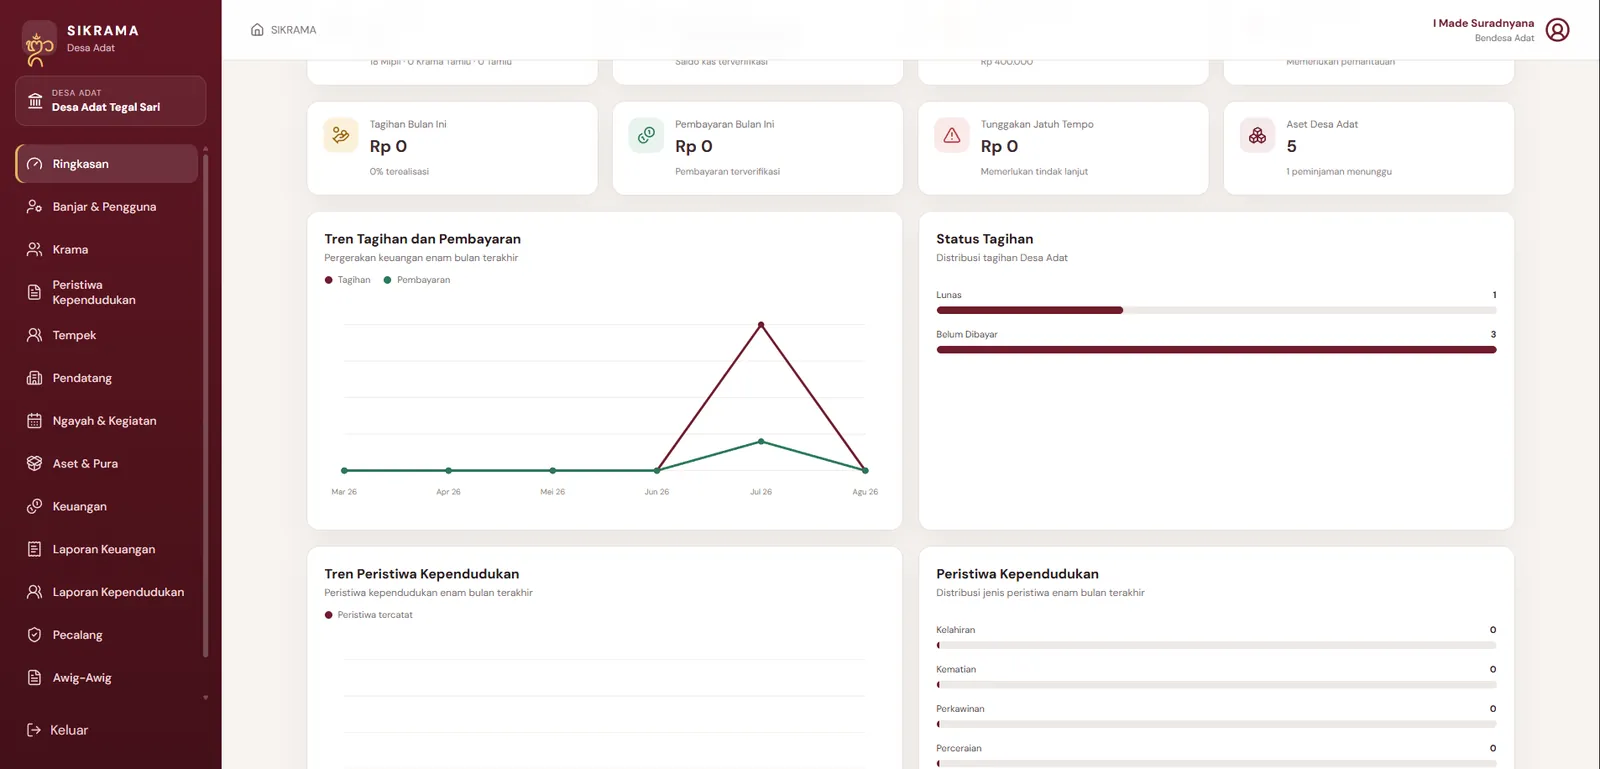Go to the Krama page
1600x769 pixels.
[107, 250]
